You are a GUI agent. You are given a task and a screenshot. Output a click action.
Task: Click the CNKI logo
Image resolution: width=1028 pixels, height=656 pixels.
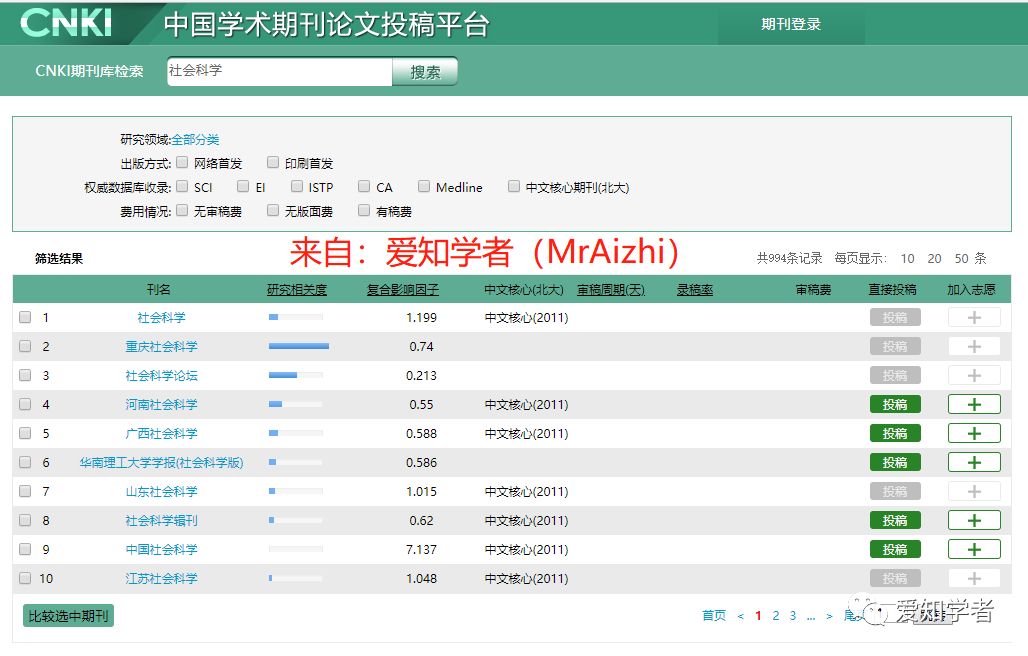(66, 23)
